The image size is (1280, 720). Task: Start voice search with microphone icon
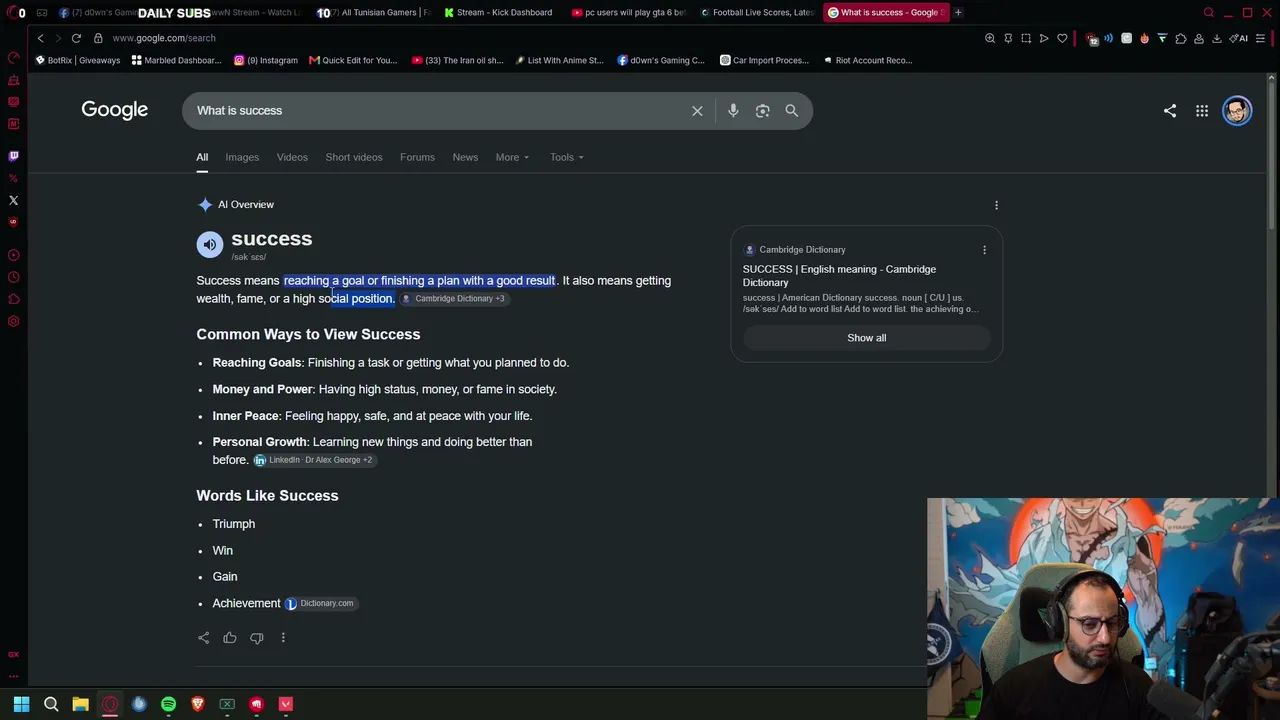[x=733, y=111]
